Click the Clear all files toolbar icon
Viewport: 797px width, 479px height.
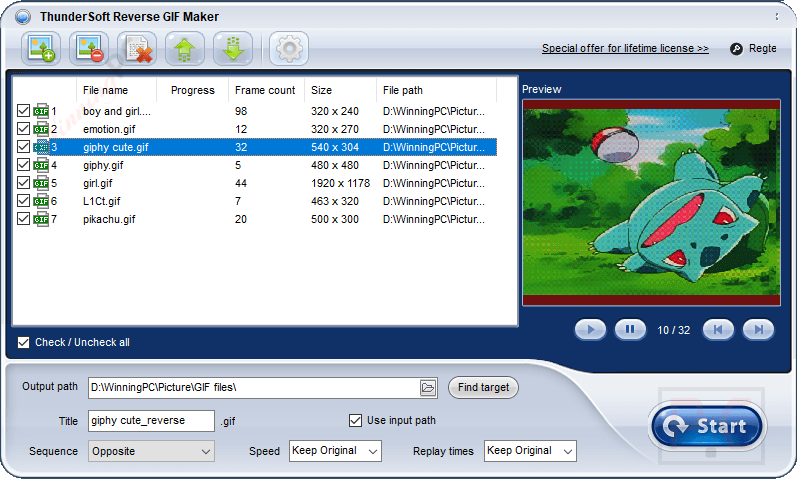click(137, 49)
